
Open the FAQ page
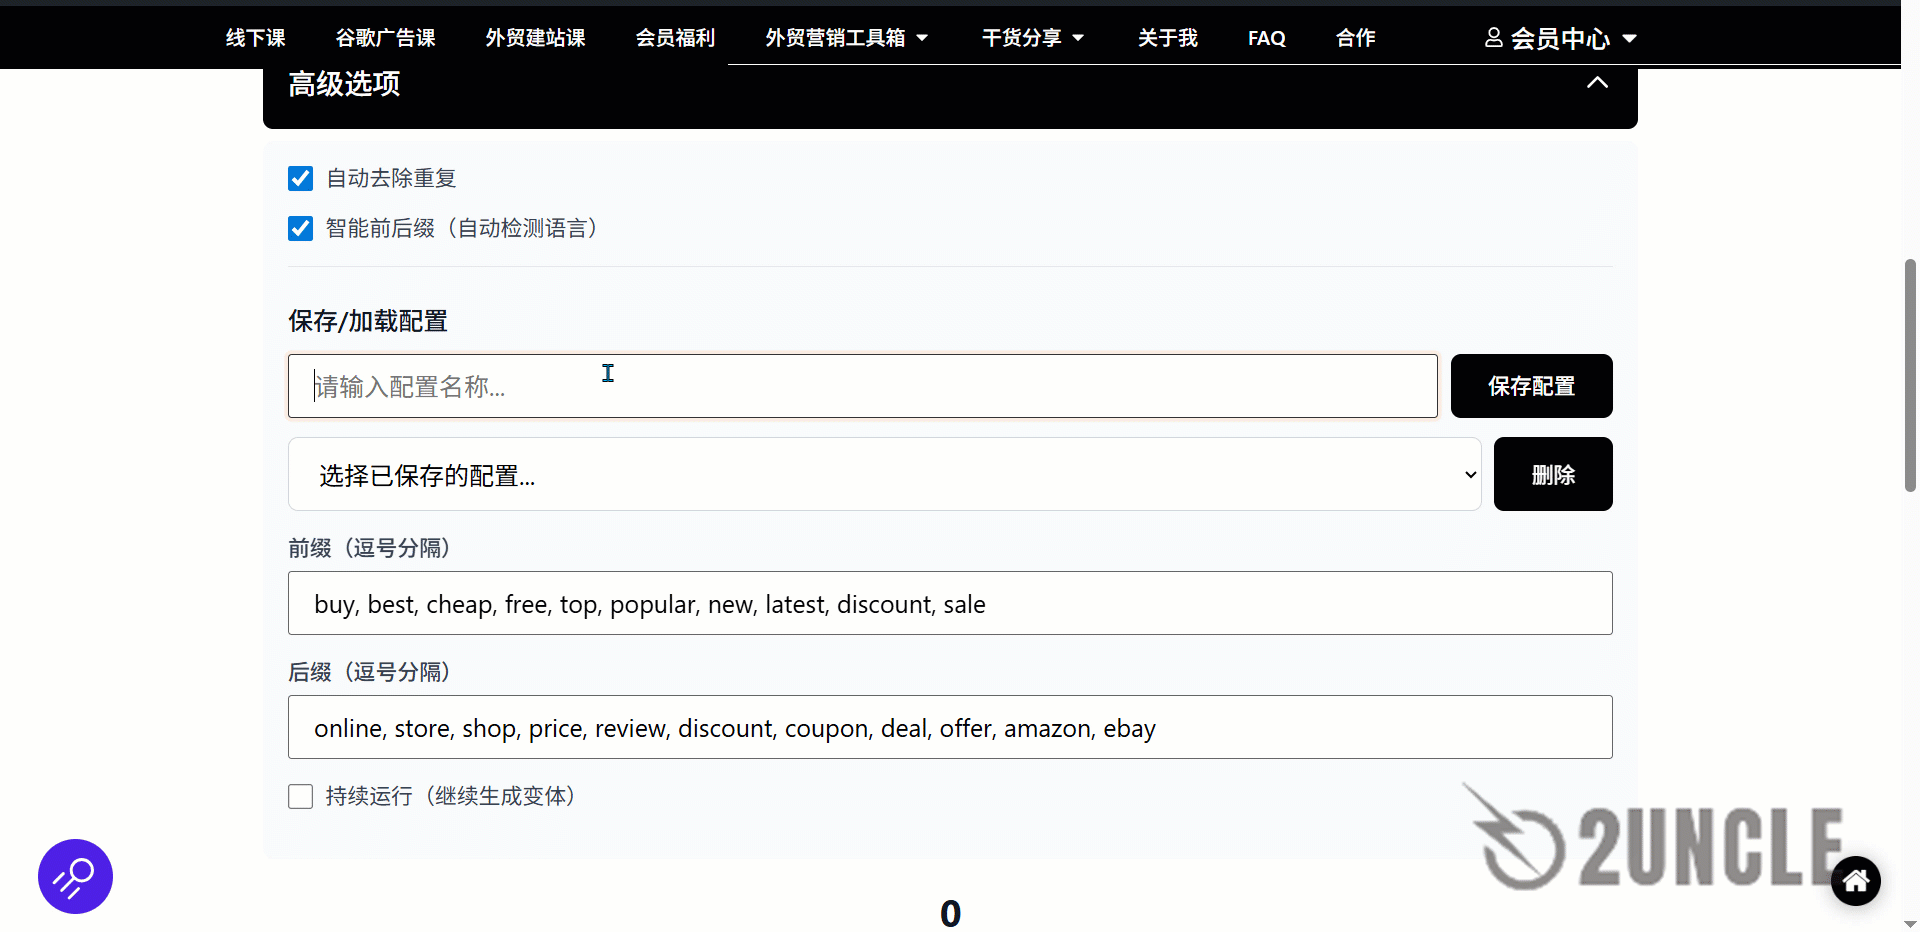[1266, 37]
